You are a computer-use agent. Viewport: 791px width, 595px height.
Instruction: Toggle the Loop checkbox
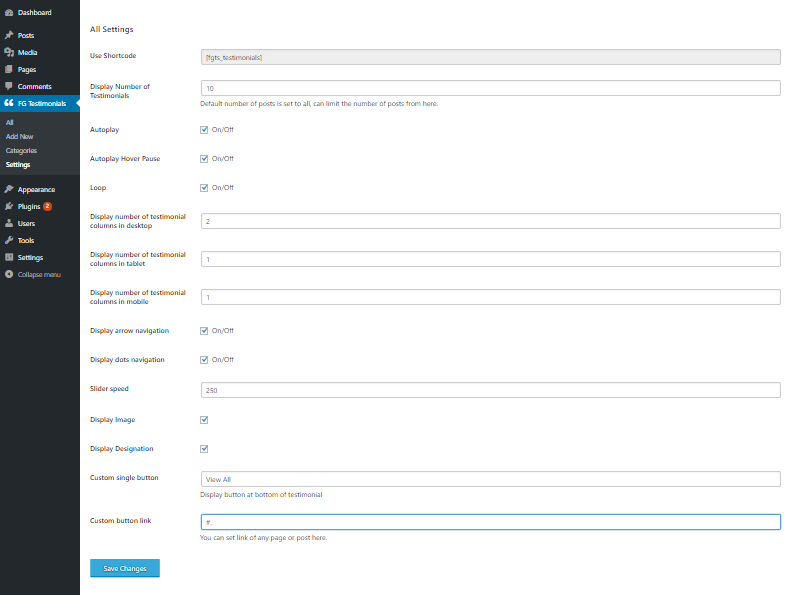point(204,187)
